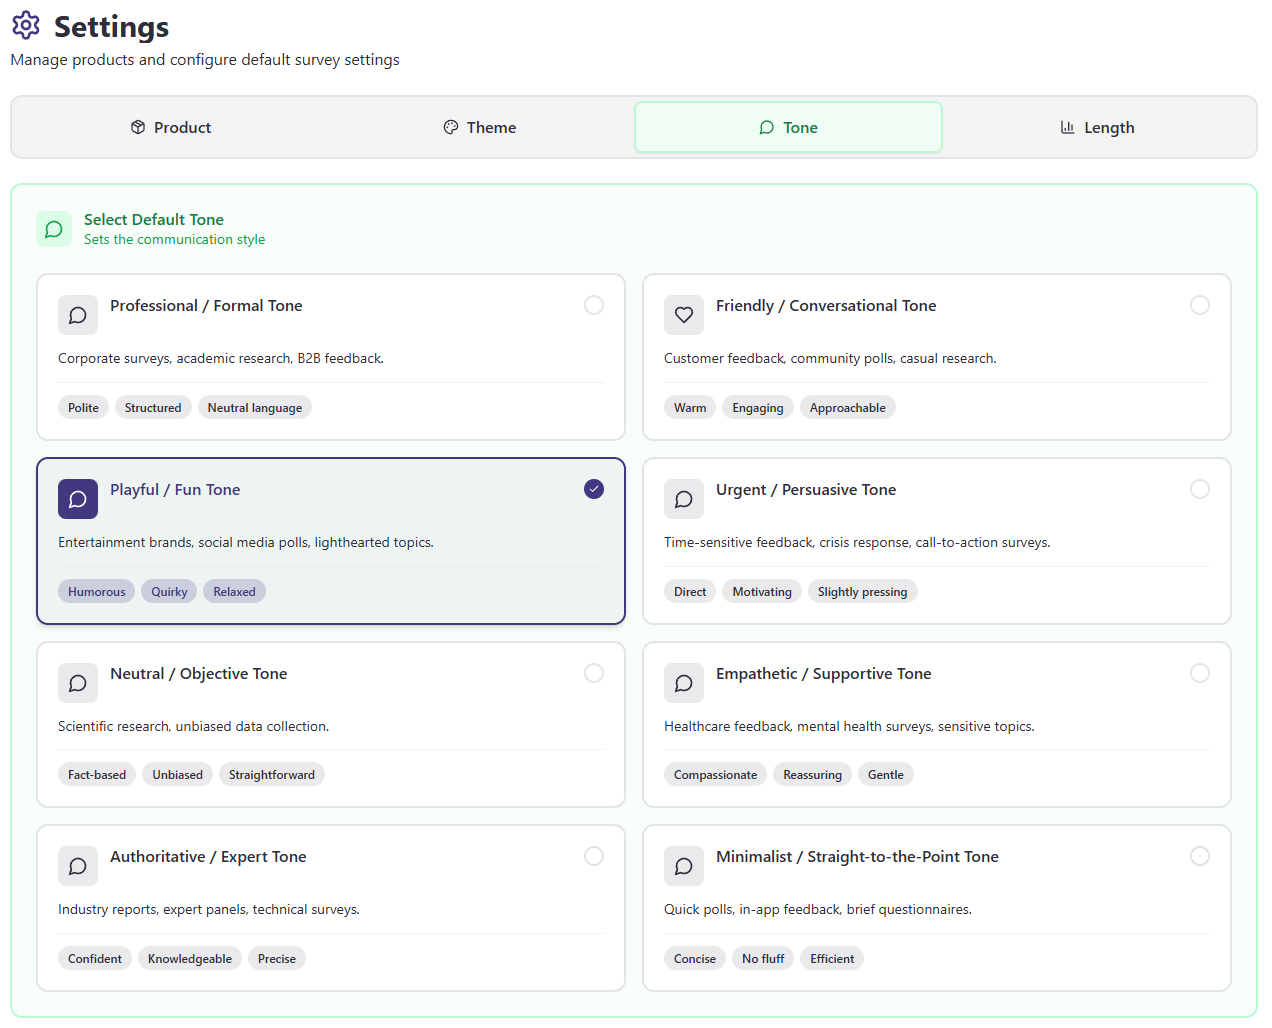Click the Neutral / Objective Tone chat icon

(78, 683)
